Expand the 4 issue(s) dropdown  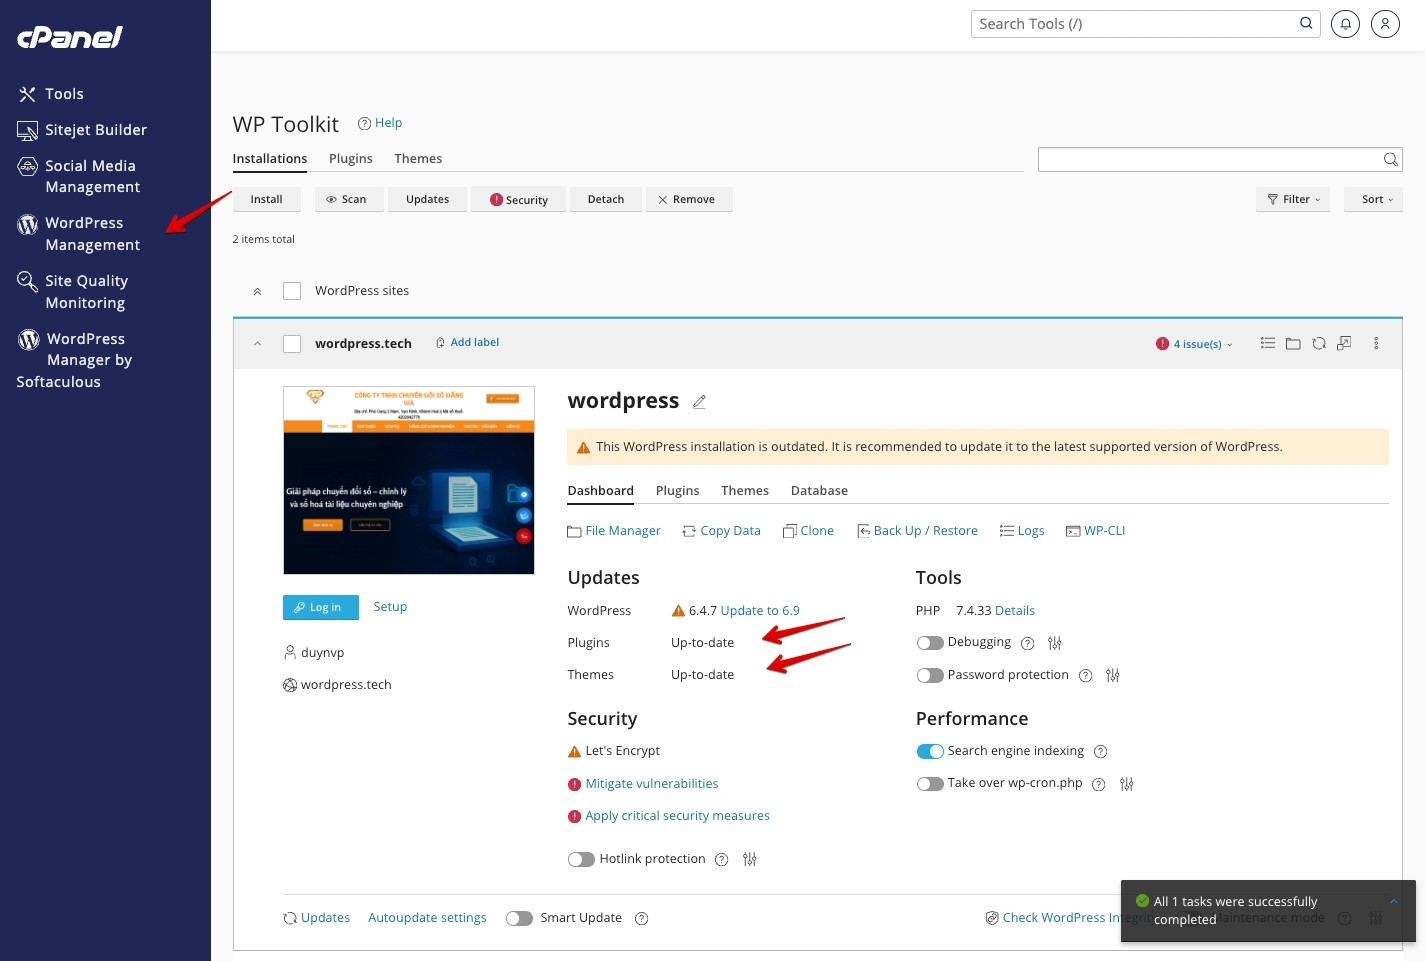1194,343
